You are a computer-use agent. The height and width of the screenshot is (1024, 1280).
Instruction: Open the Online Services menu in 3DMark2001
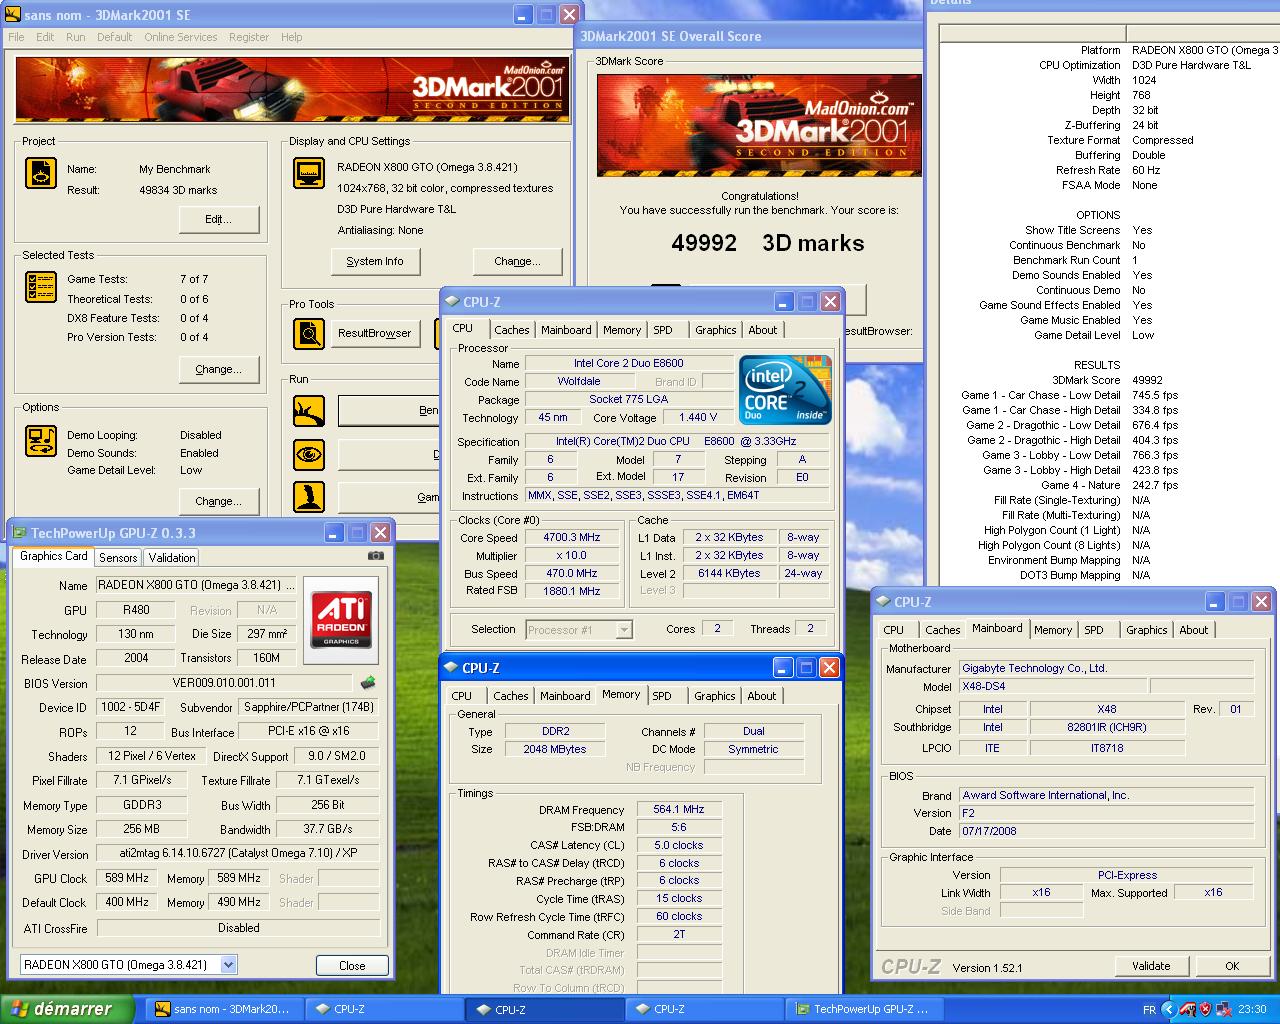tap(180, 37)
